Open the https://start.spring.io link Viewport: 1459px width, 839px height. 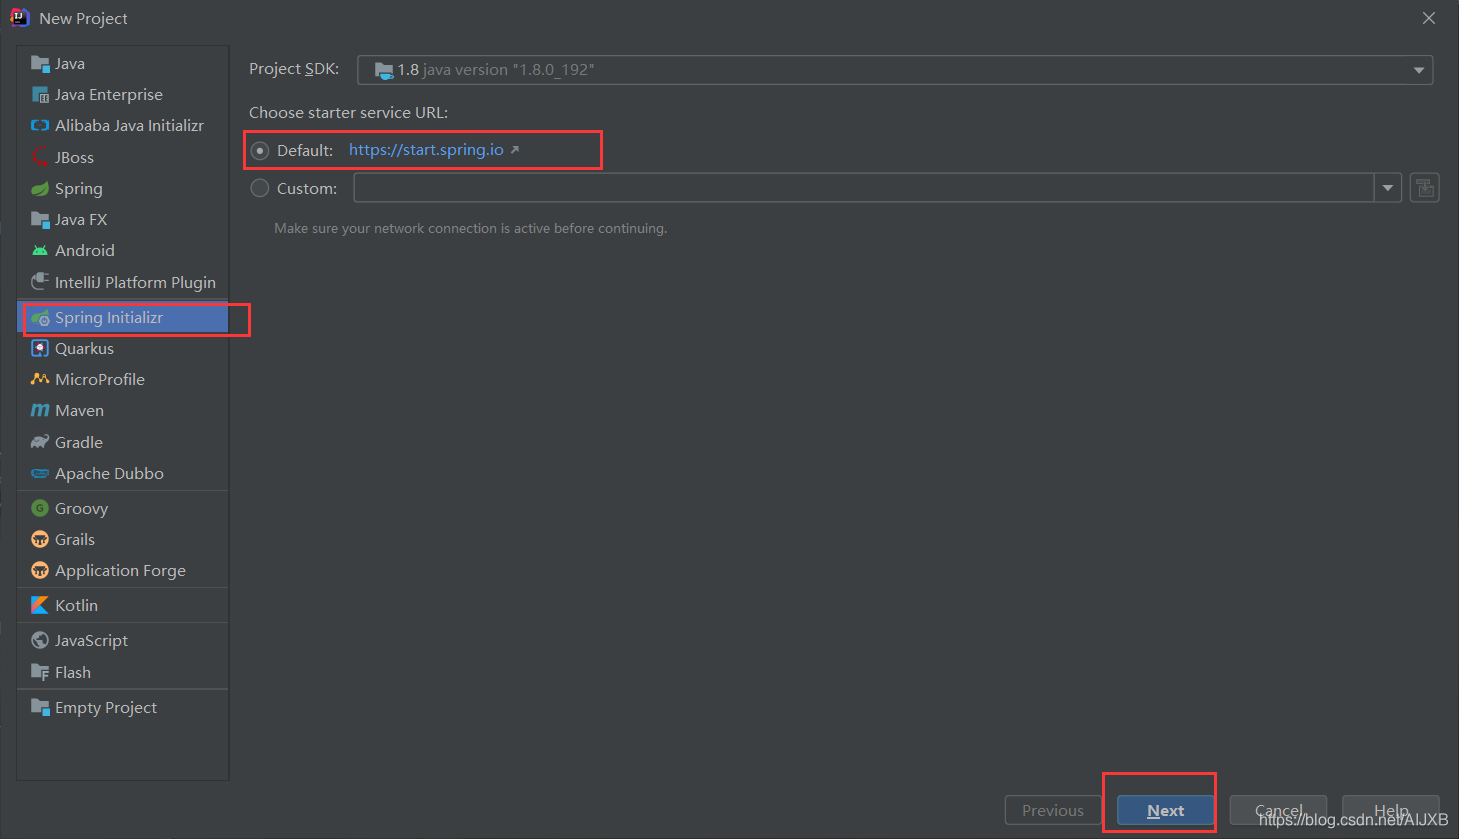pyautogui.click(x=426, y=150)
